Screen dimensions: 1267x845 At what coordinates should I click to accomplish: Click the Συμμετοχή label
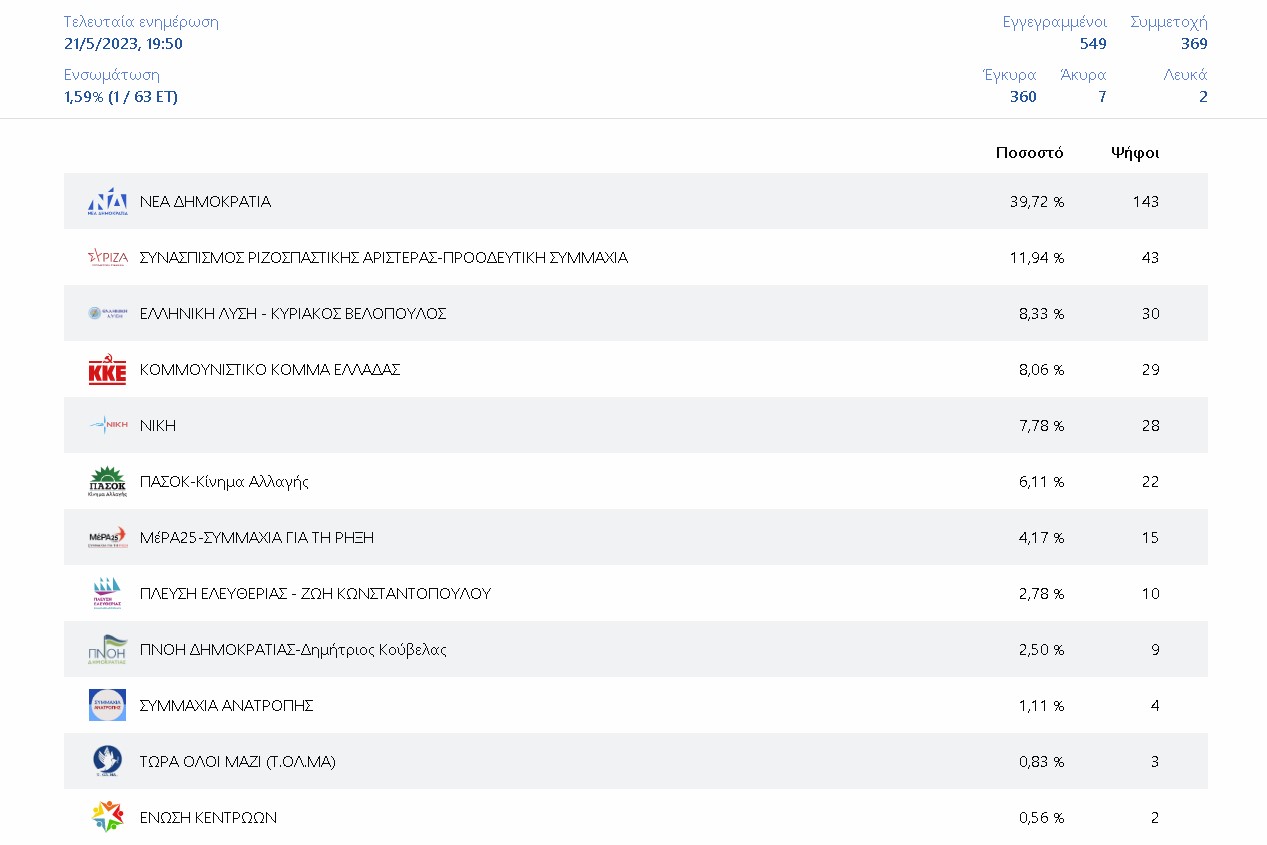[x=1169, y=22]
